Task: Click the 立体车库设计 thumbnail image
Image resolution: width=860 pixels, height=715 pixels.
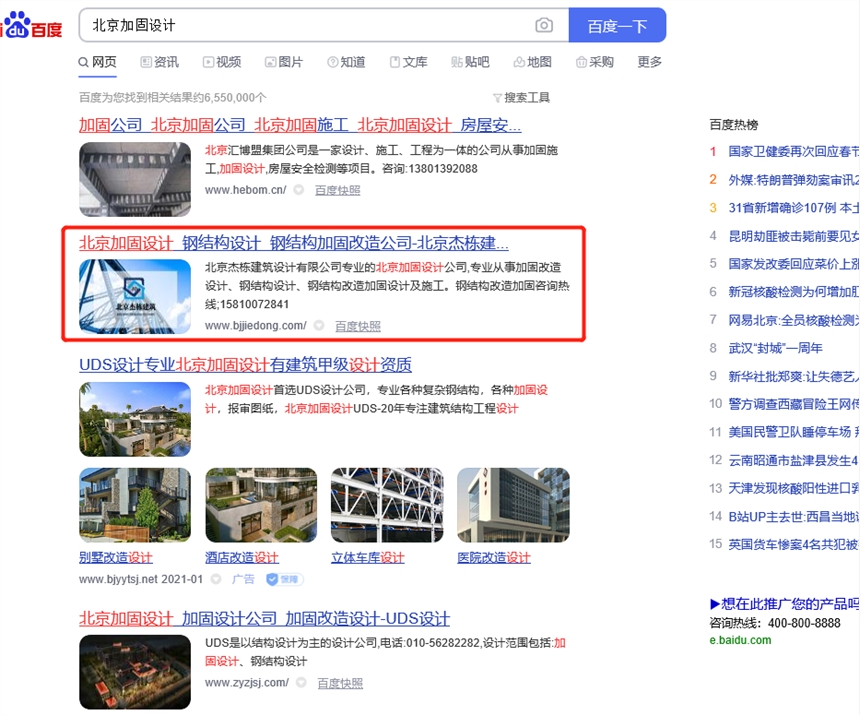Action: (x=386, y=505)
